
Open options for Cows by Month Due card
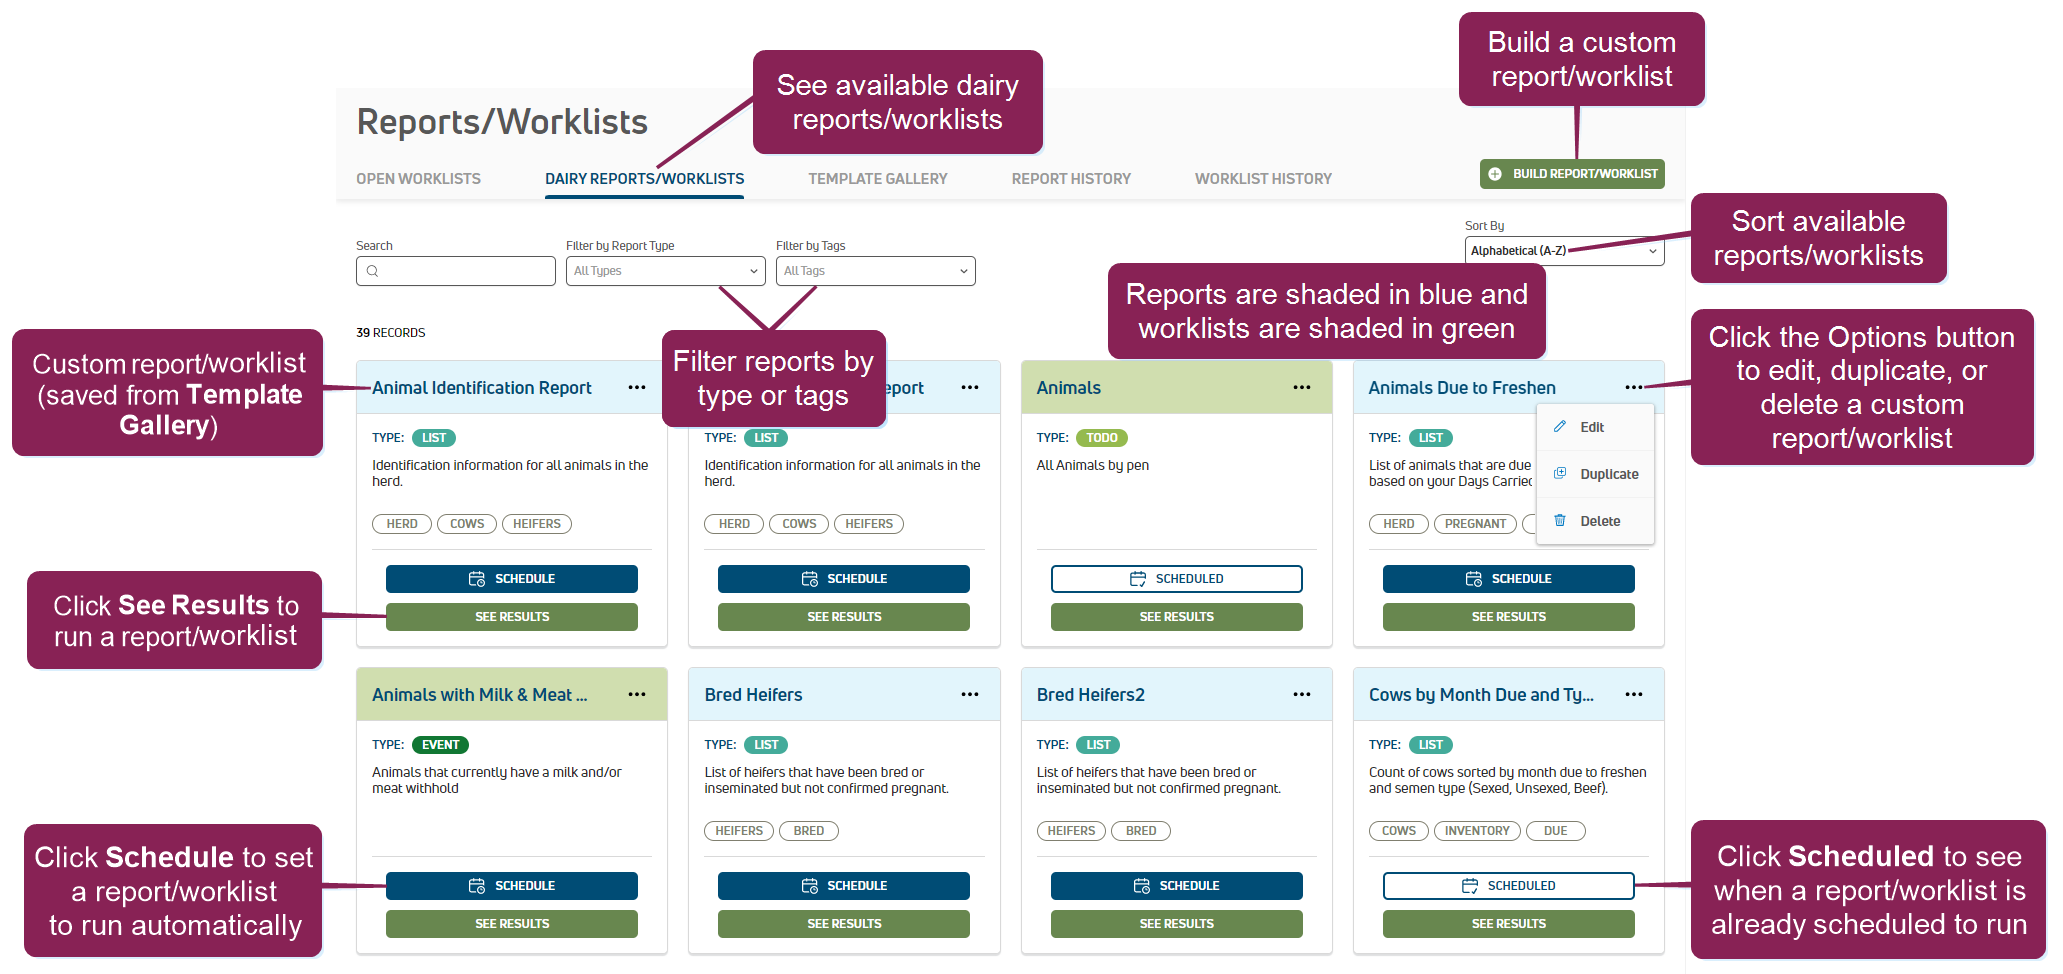[x=1633, y=695]
